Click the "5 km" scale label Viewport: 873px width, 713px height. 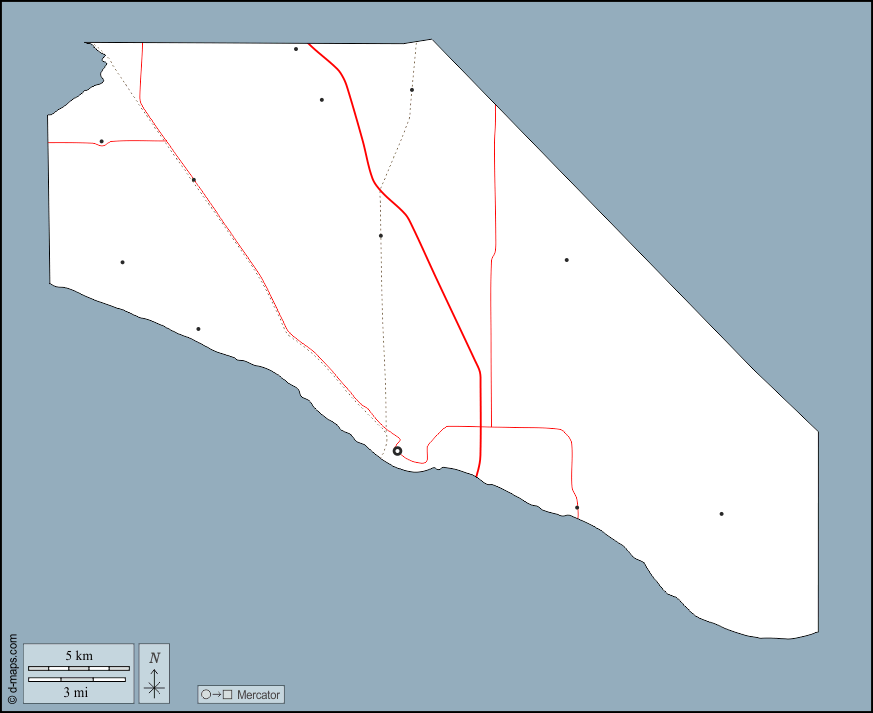pyautogui.click(x=79, y=656)
